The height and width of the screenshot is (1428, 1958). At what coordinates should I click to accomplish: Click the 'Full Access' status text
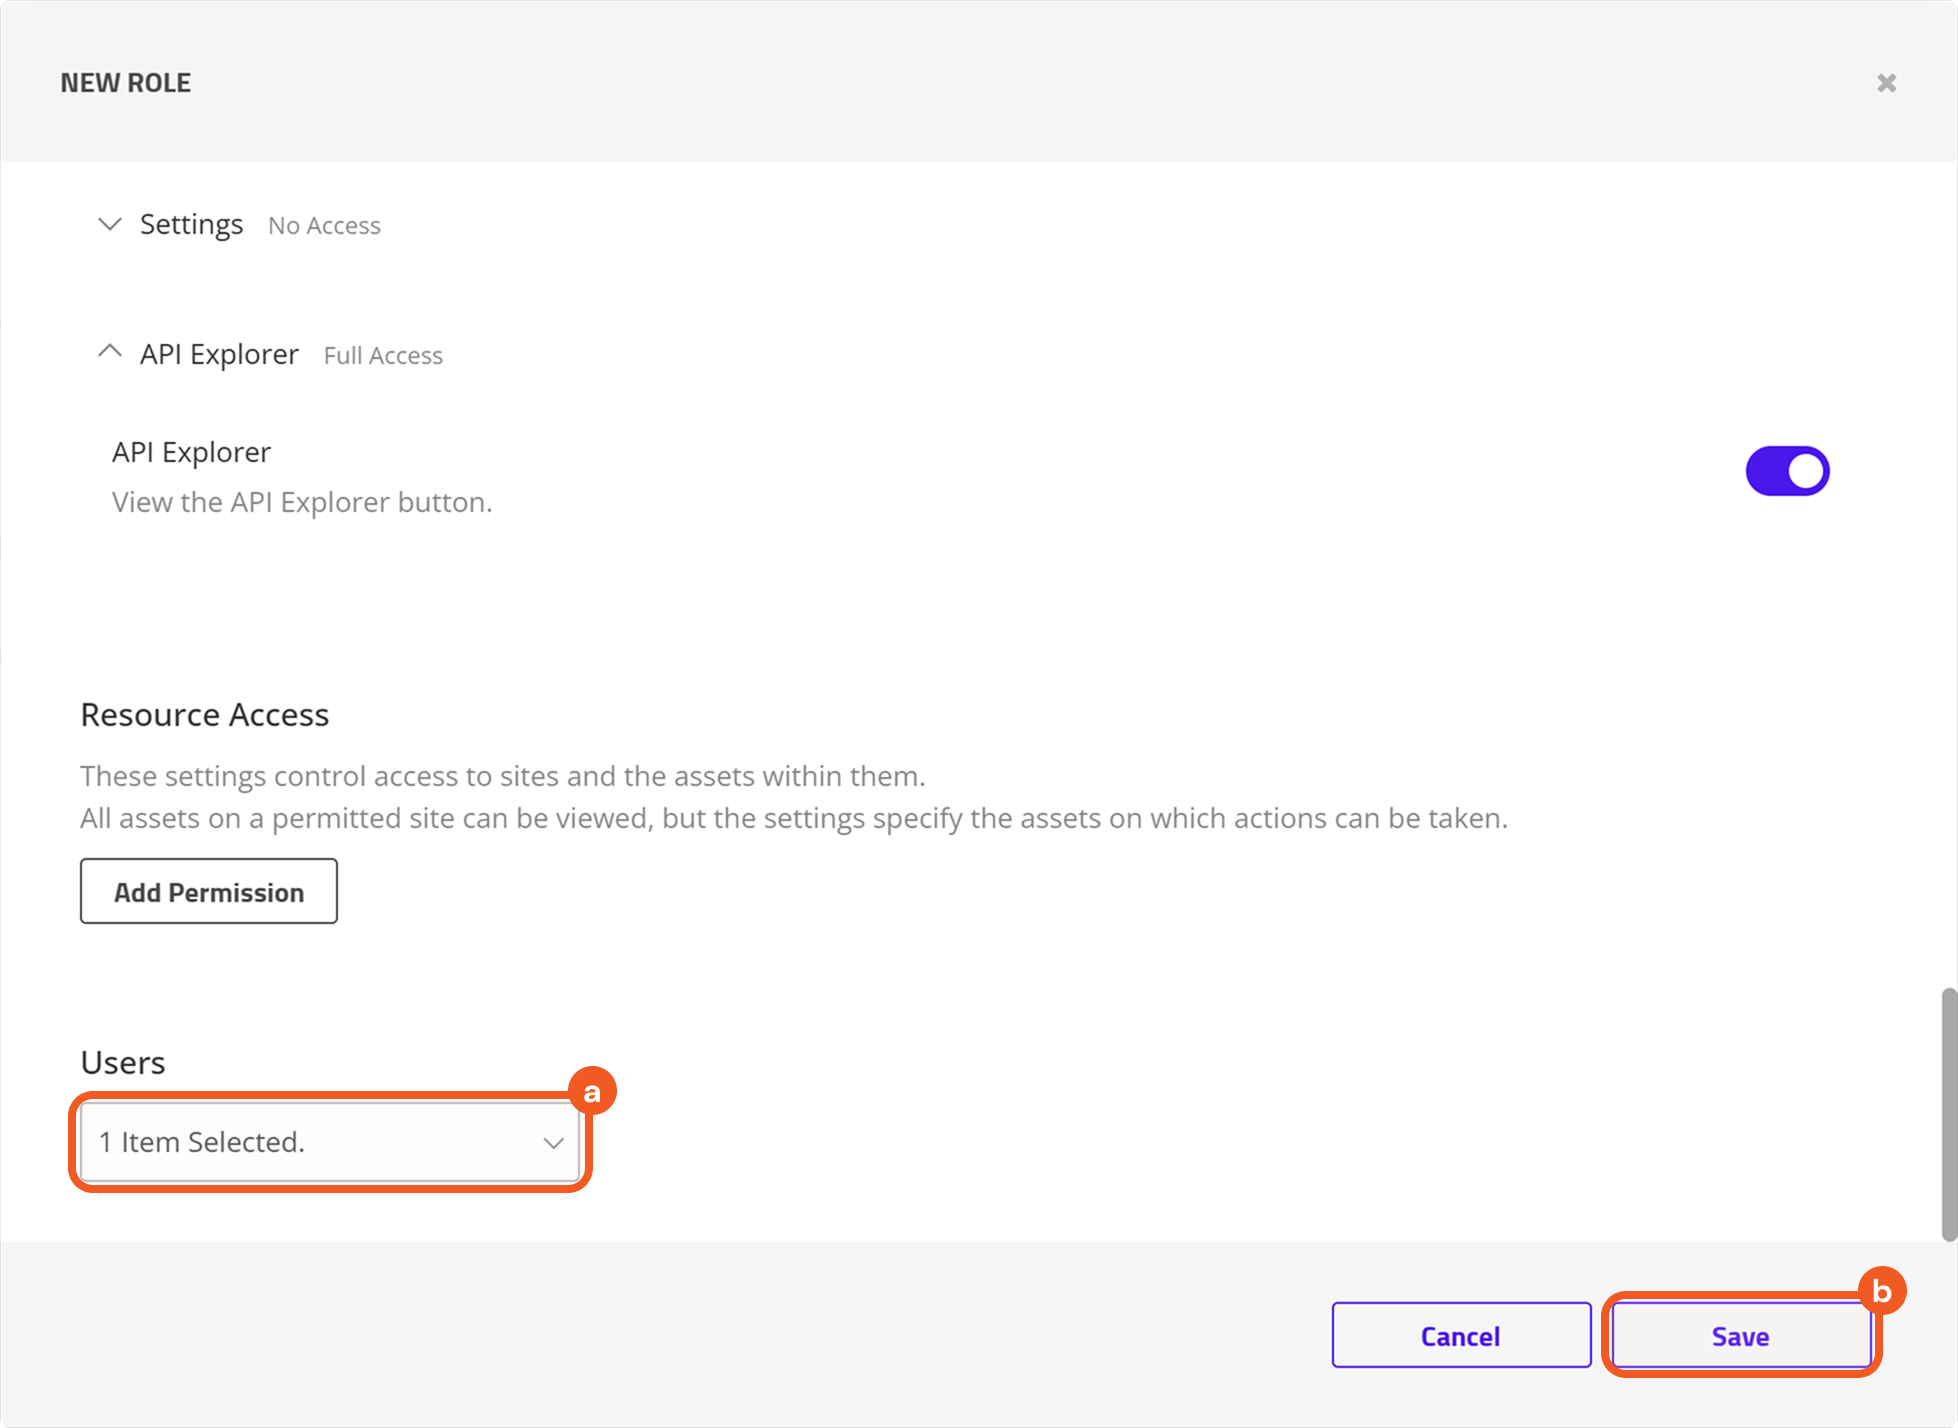pyautogui.click(x=383, y=356)
